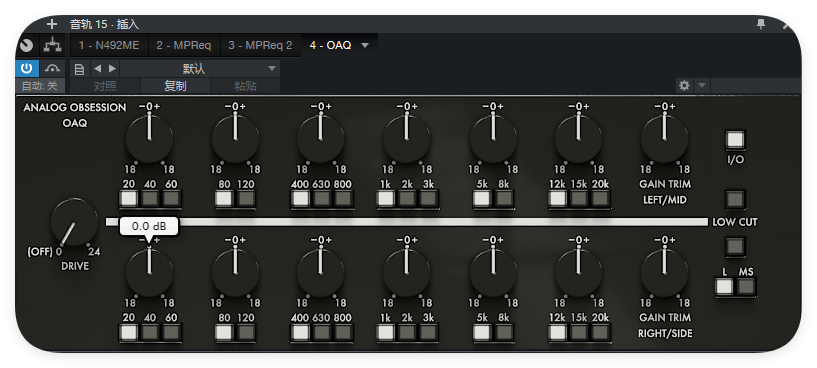Open the routing view icon
Image resolution: width=817 pixels, height=368 pixels.
[x=52, y=45]
